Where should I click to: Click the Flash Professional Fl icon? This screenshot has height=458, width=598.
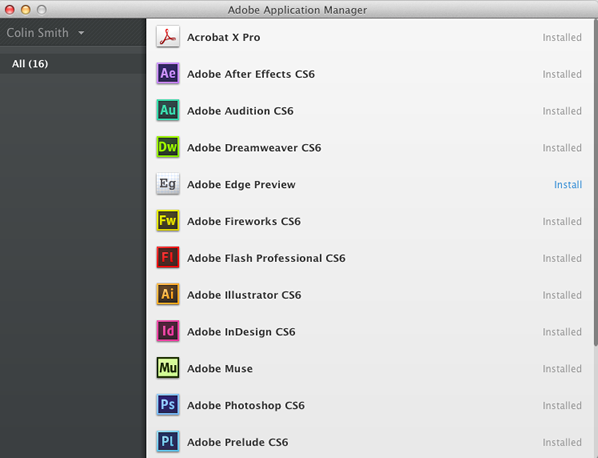168,257
